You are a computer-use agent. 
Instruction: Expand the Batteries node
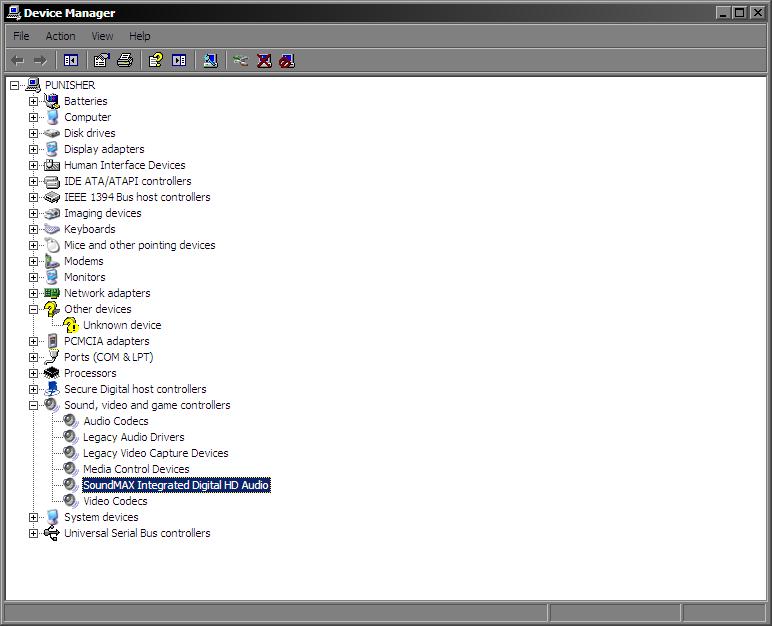click(33, 101)
